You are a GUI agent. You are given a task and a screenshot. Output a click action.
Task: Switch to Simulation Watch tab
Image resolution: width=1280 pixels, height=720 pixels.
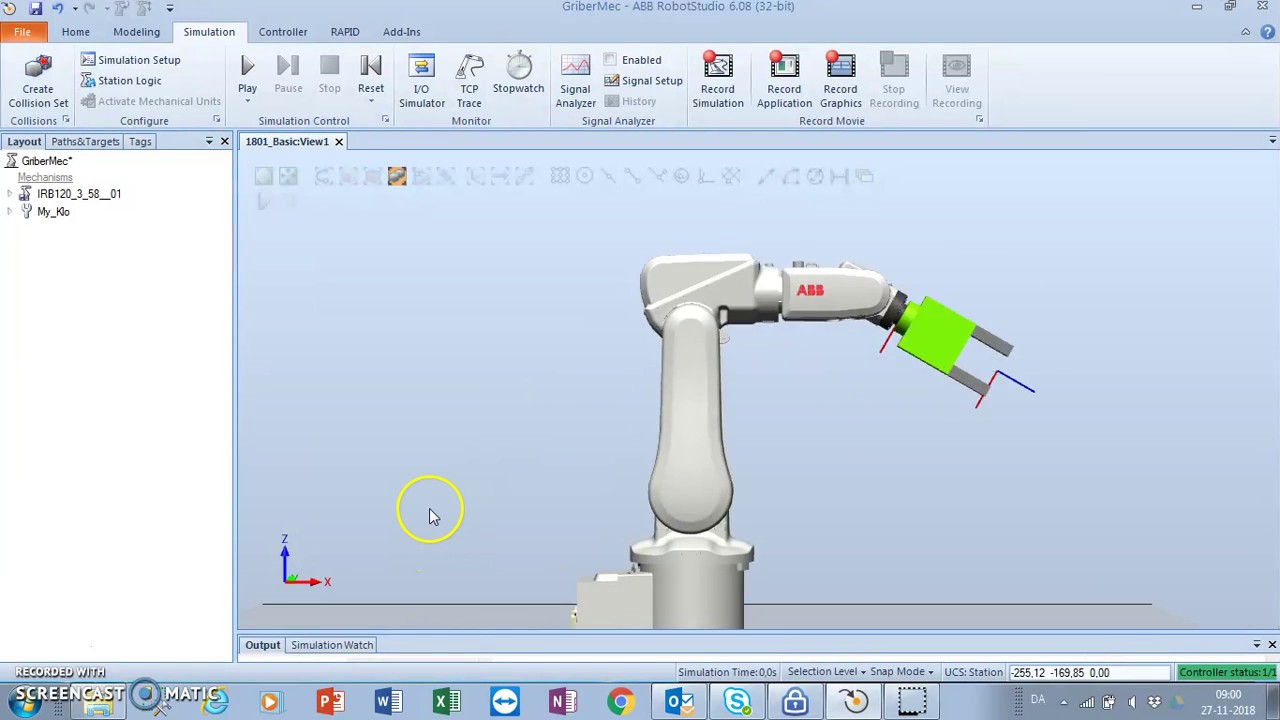[x=332, y=645]
